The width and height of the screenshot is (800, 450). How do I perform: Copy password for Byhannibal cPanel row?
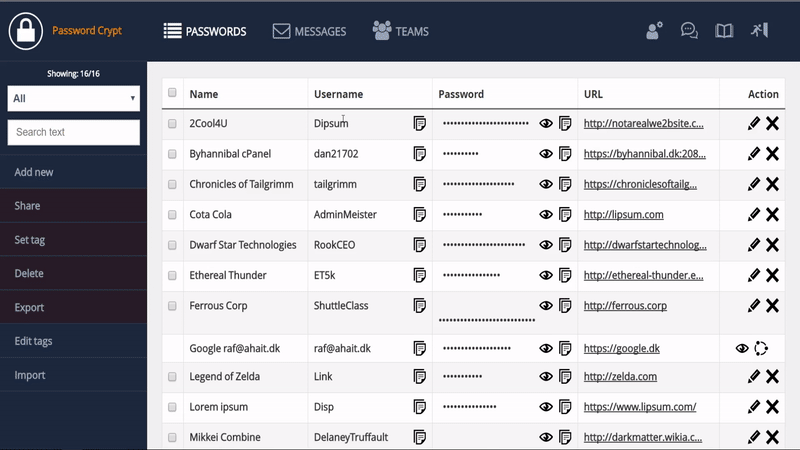coord(565,154)
